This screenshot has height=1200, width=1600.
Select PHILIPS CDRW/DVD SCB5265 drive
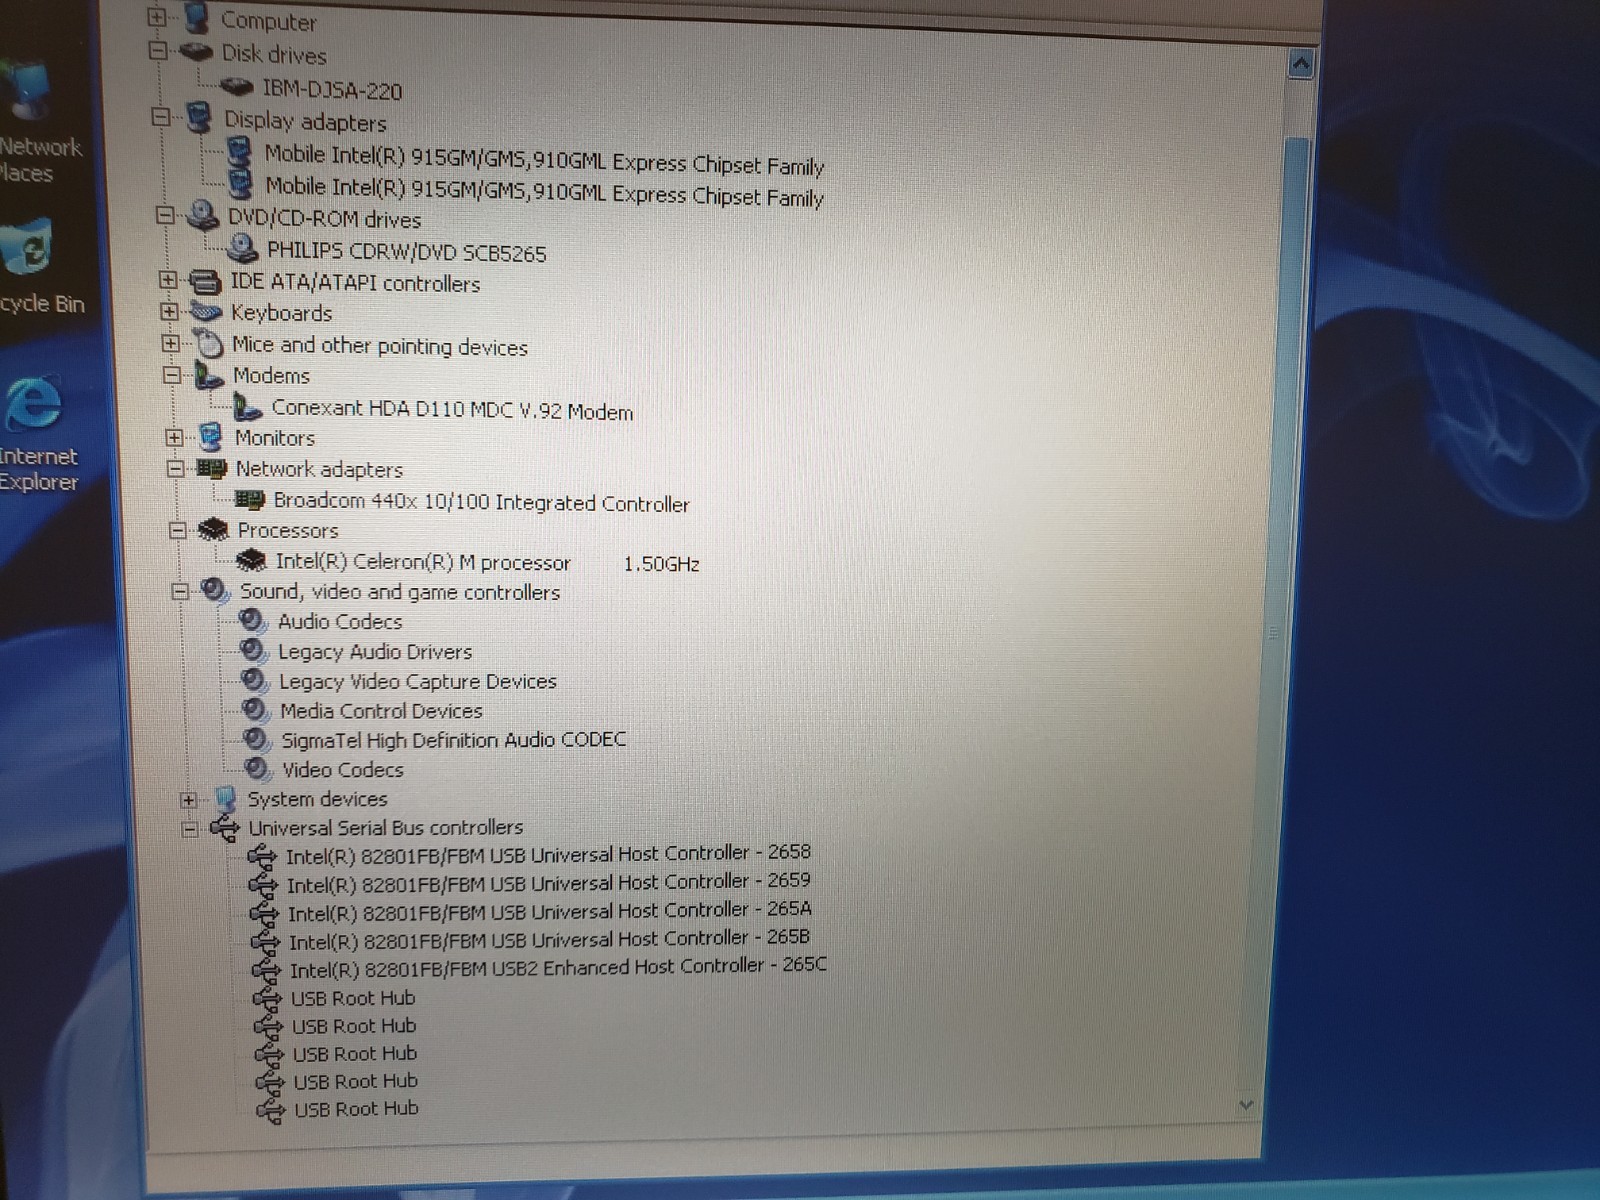(407, 252)
